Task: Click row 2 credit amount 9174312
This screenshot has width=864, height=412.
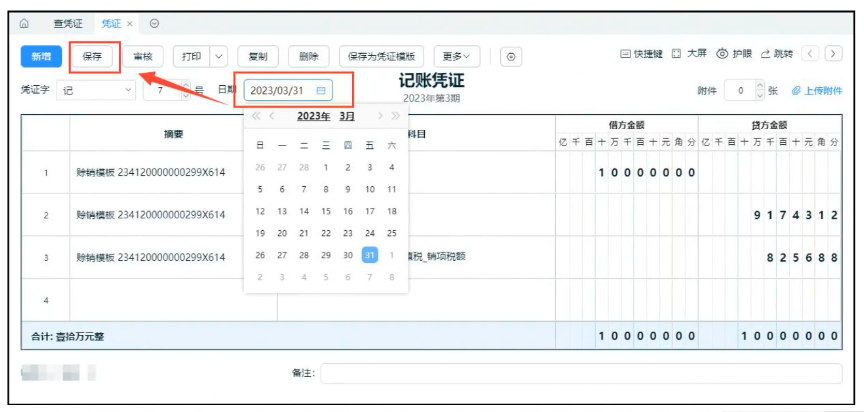Action: pyautogui.click(x=796, y=215)
